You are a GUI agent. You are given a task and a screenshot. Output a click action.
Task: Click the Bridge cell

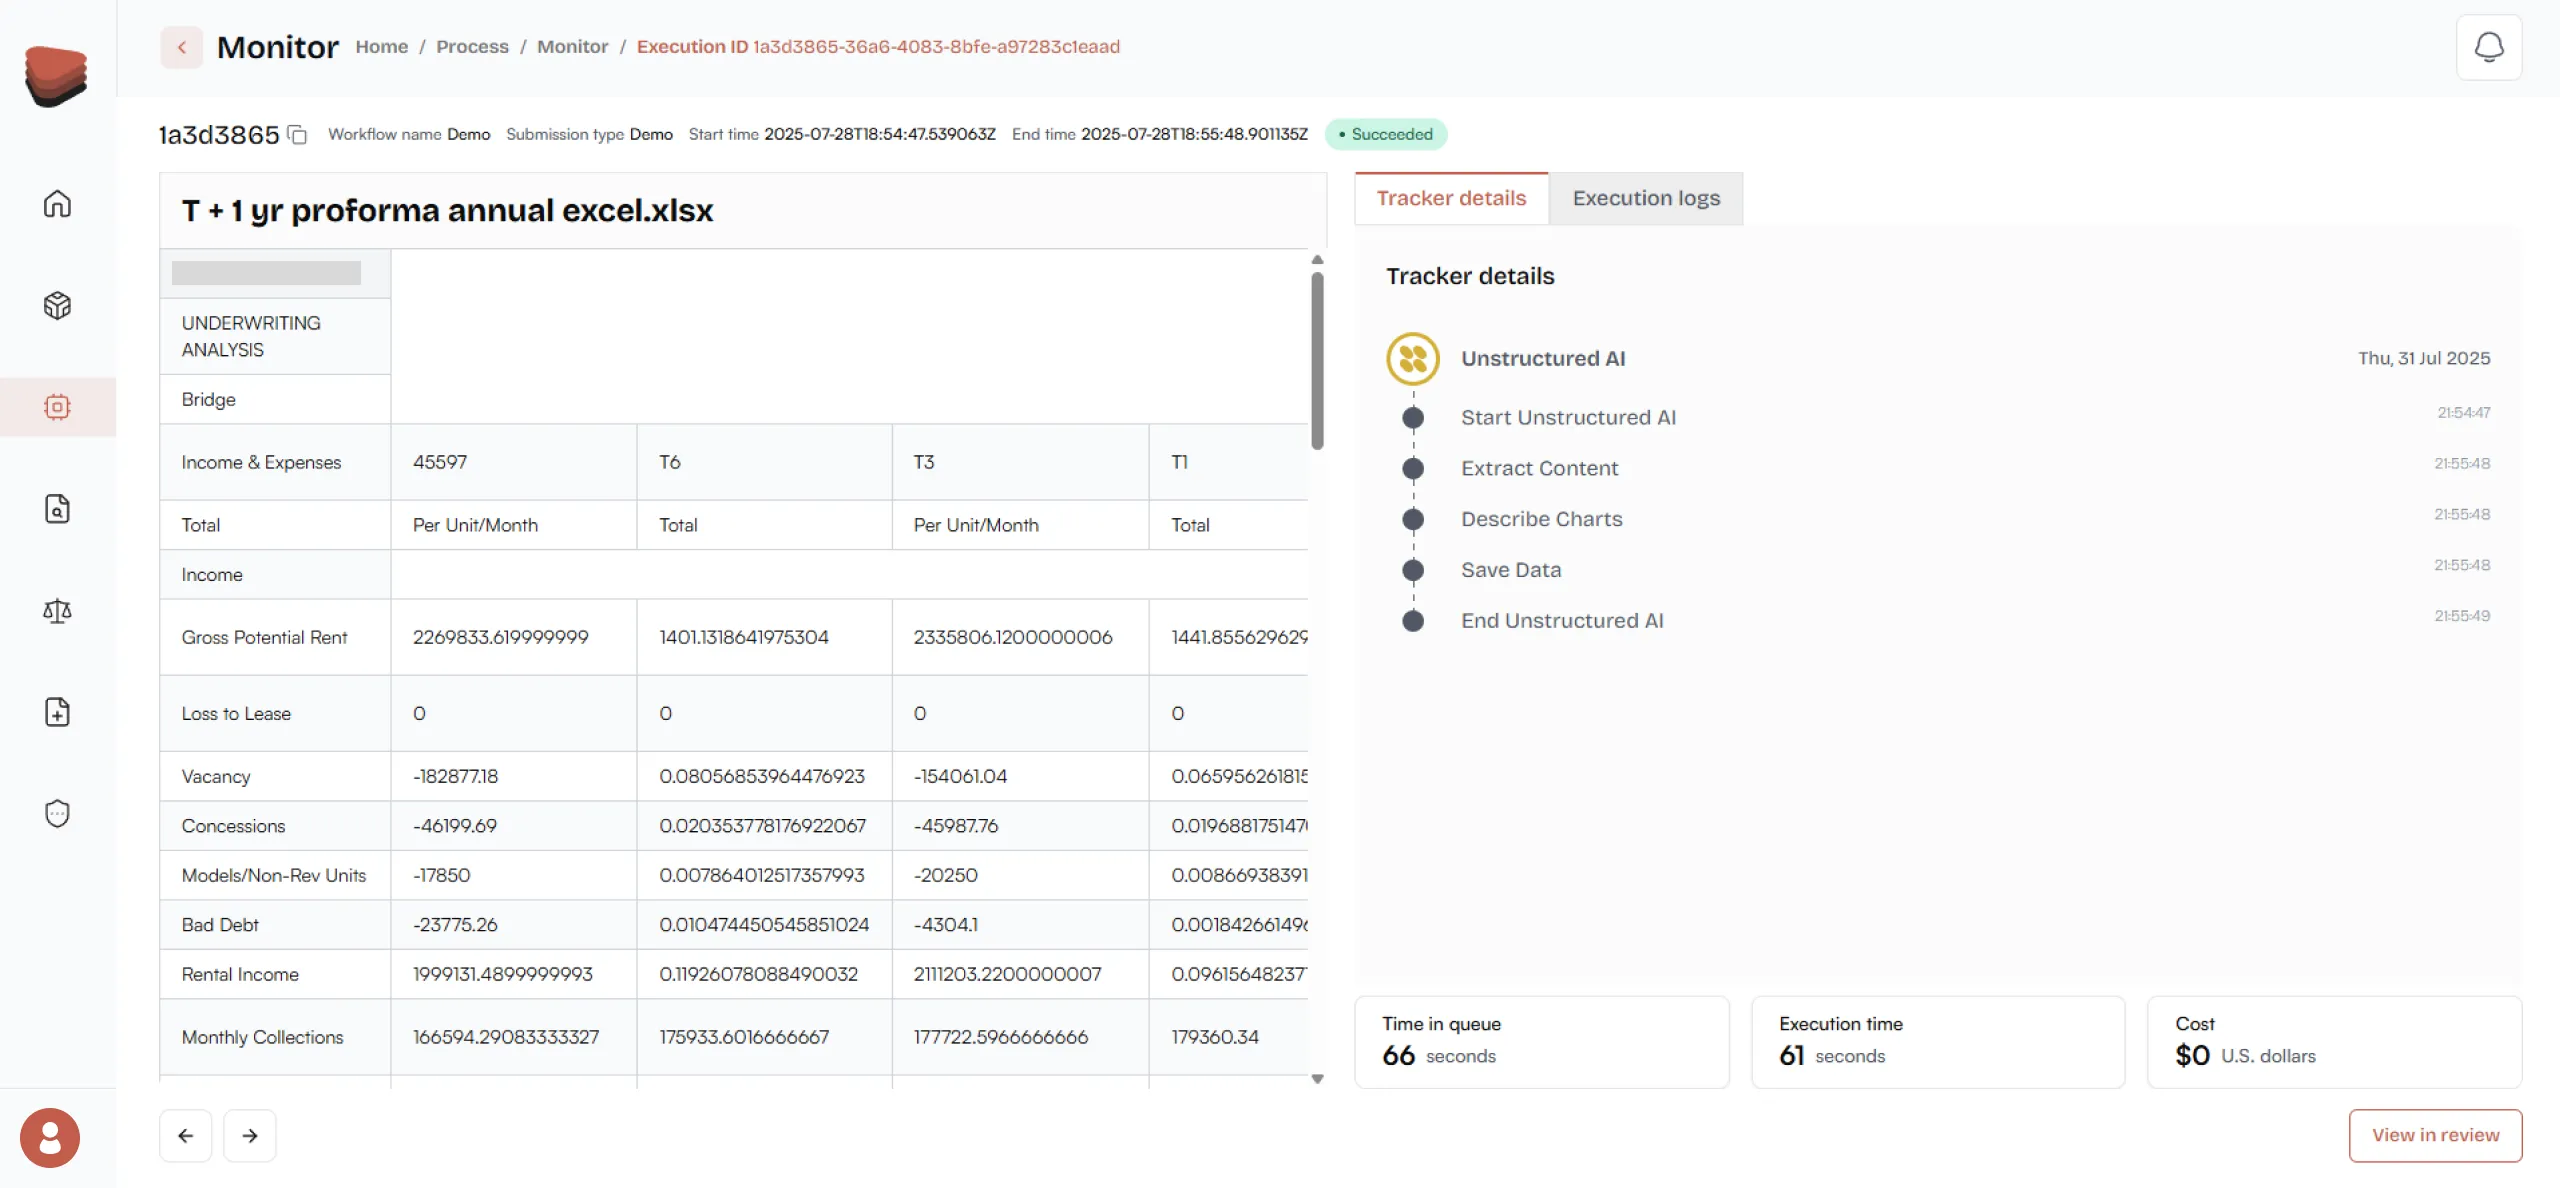(275, 399)
